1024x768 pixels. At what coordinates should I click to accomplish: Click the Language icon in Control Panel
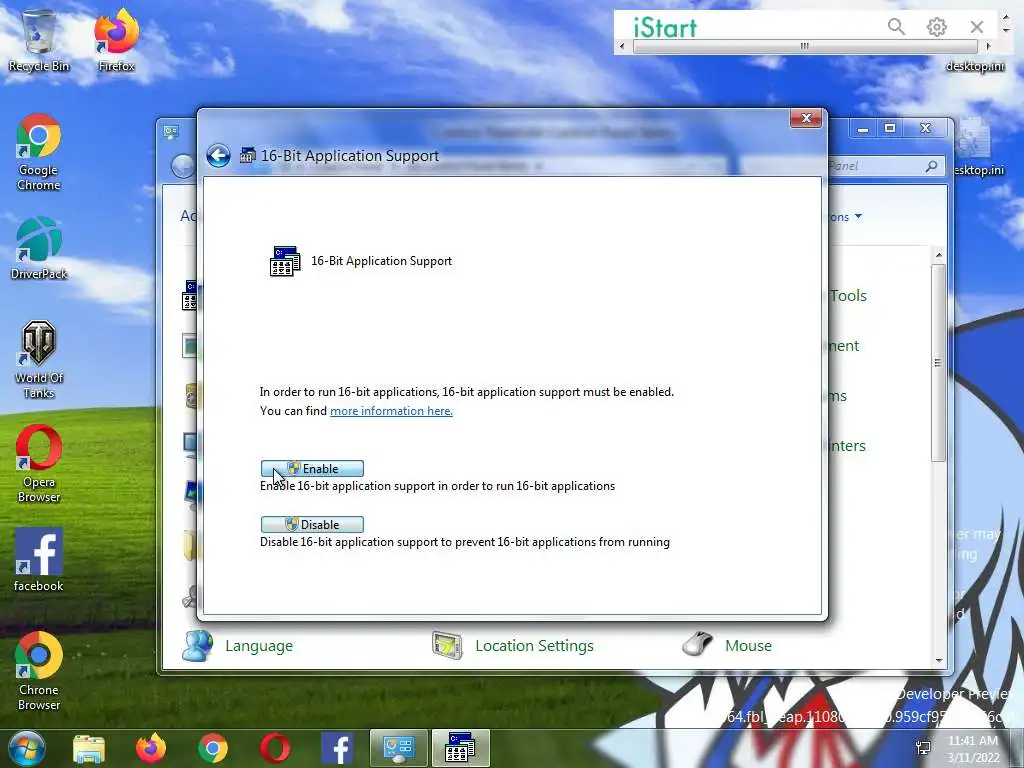(197, 646)
